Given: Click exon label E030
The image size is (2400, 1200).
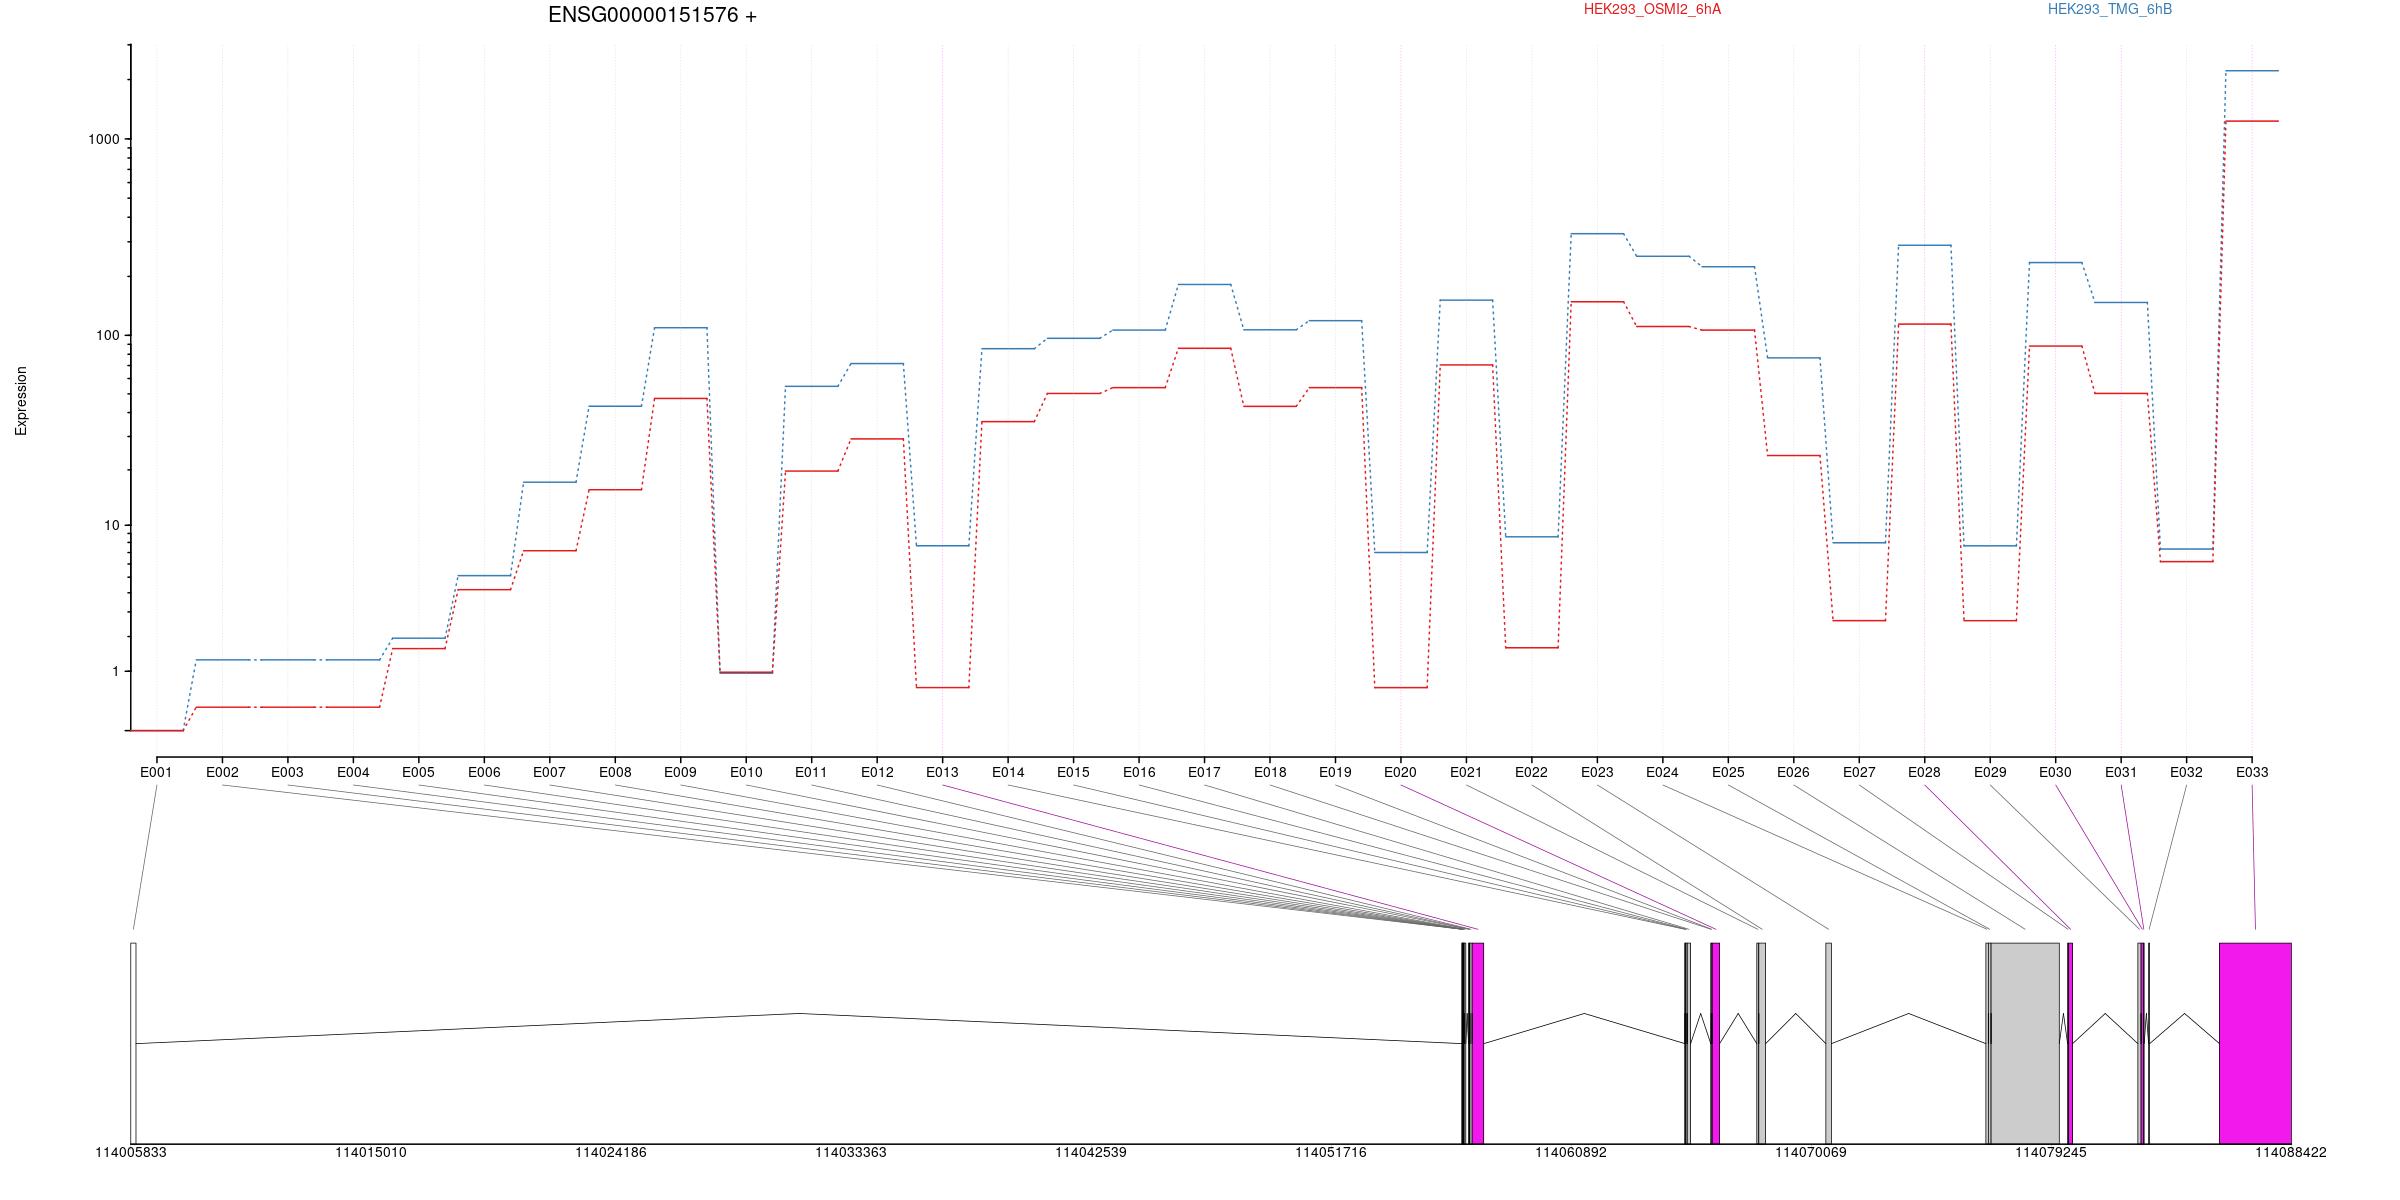Looking at the screenshot, I should tap(2055, 772).
